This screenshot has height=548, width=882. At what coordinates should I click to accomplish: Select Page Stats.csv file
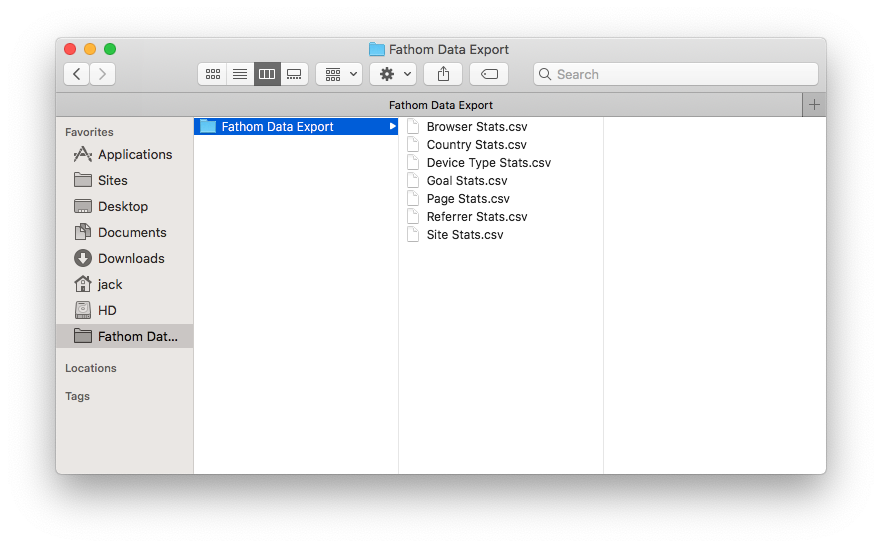(501, 199)
